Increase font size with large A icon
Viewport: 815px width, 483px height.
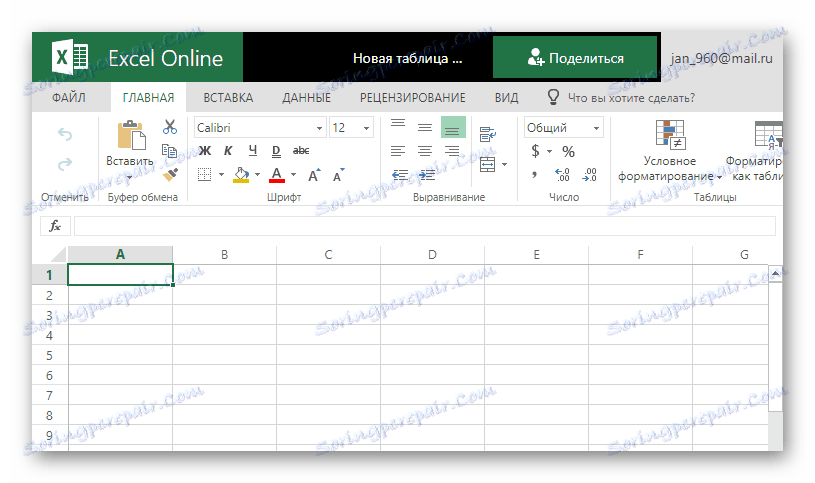[314, 175]
